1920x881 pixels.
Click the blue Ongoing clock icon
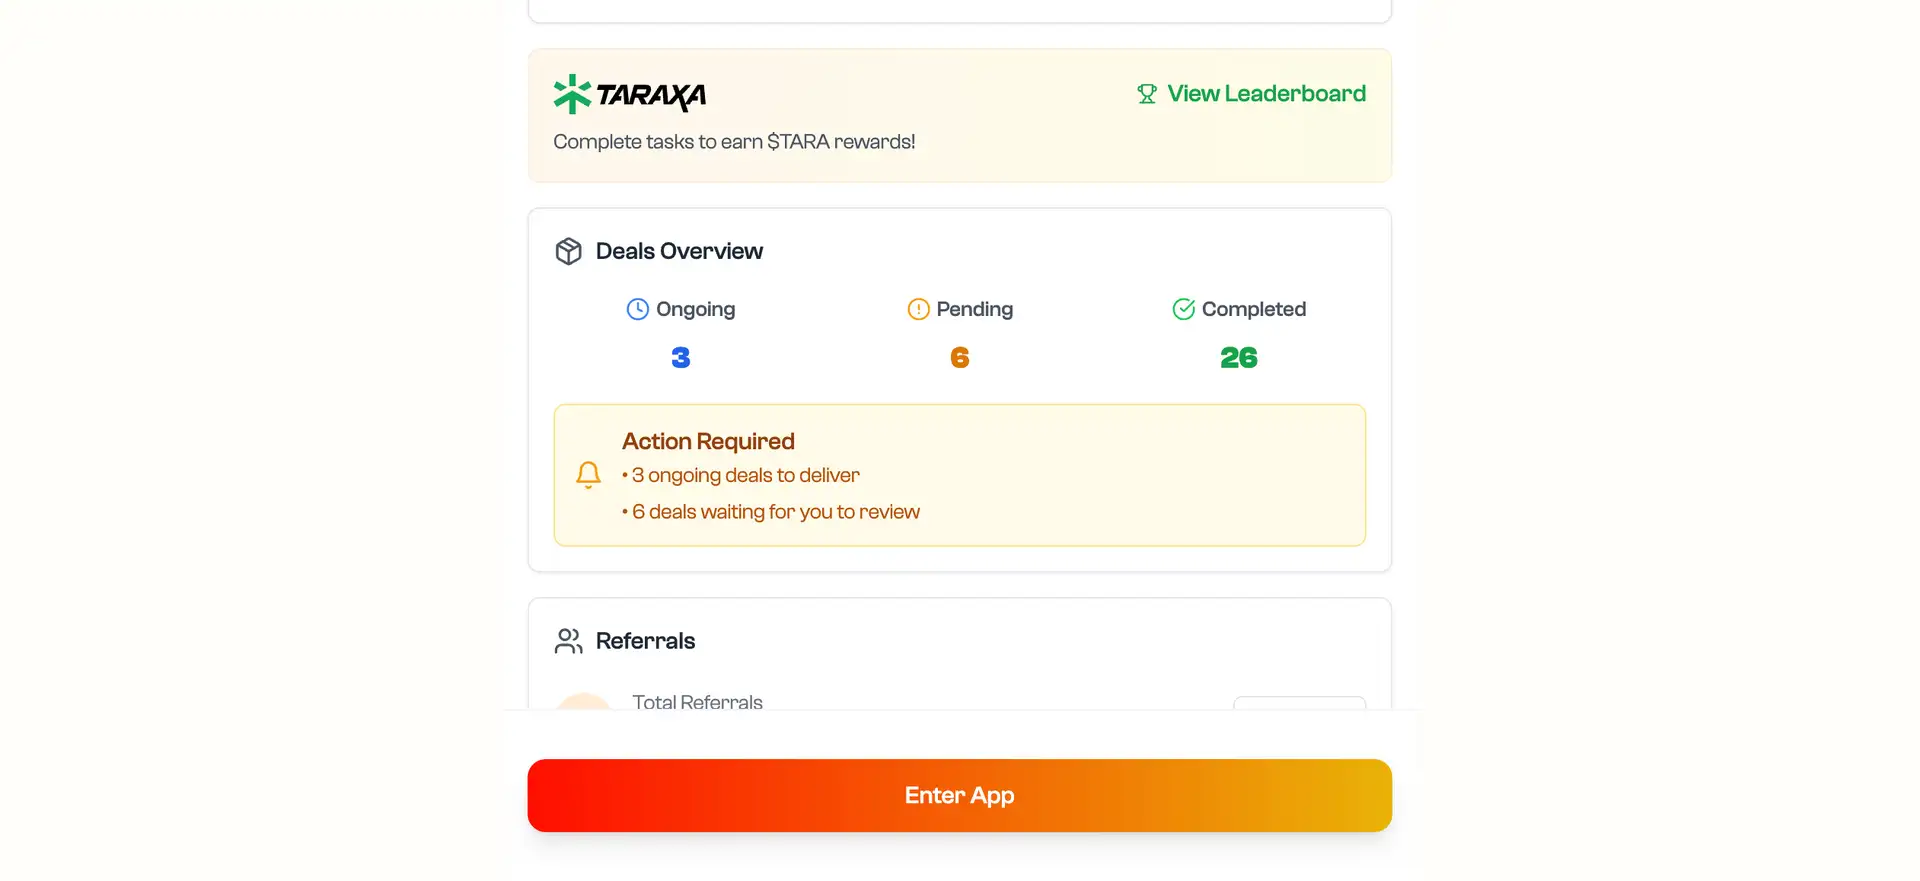[638, 309]
